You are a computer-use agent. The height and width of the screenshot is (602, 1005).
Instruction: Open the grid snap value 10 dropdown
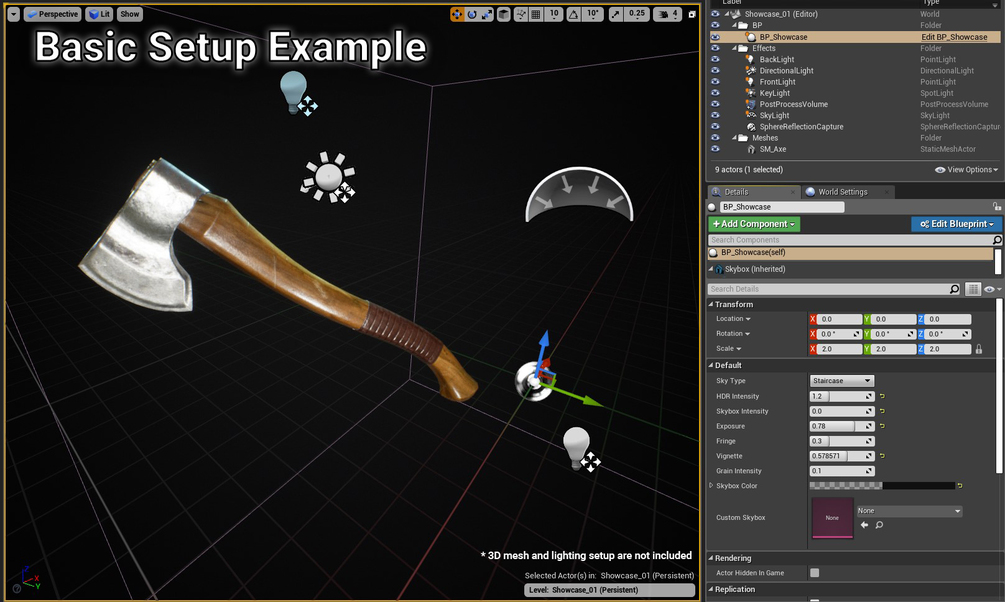pyautogui.click(x=554, y=14)
